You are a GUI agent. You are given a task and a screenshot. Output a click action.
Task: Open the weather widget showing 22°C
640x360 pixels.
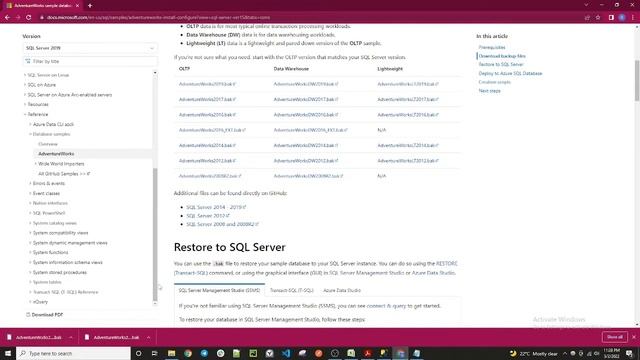click(534, 353)
